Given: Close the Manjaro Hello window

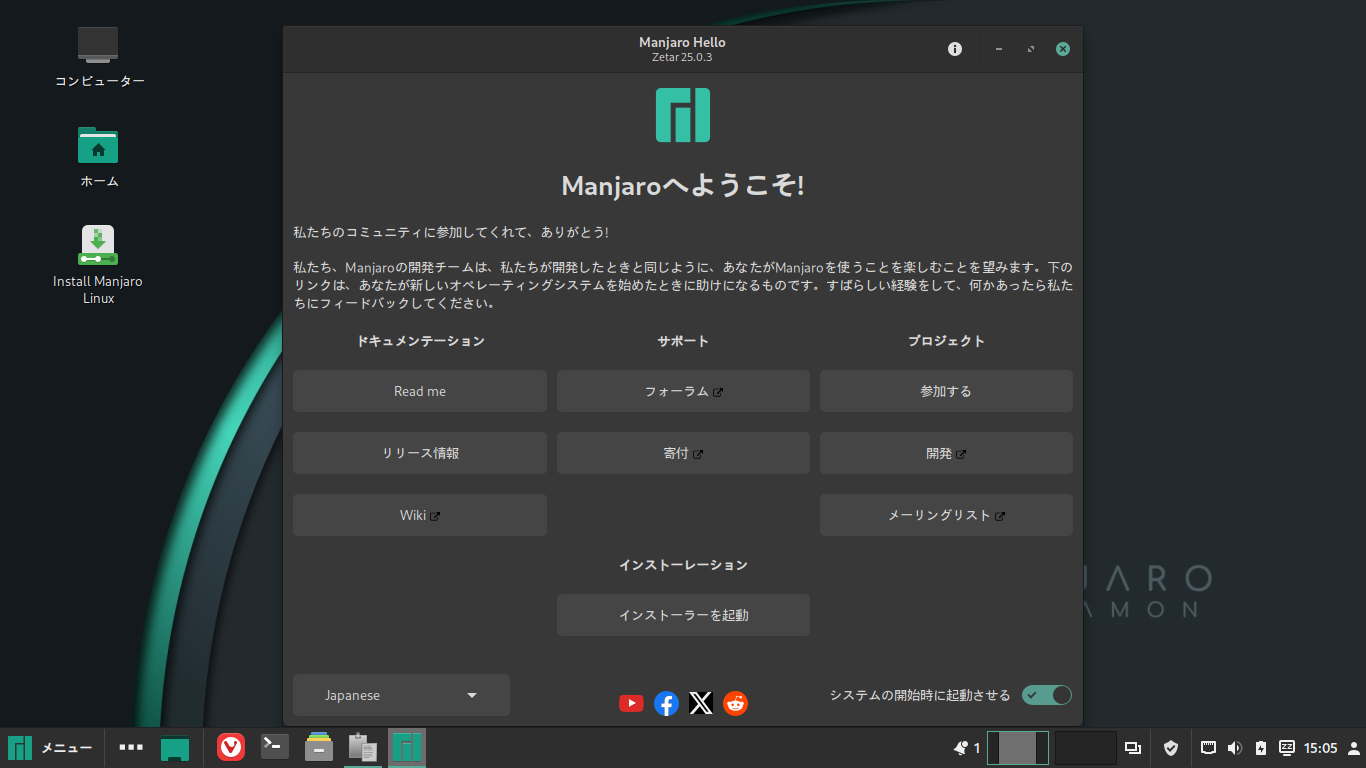Looking at the screenshot, I should pyautogui.click(x=1063, y=49).
